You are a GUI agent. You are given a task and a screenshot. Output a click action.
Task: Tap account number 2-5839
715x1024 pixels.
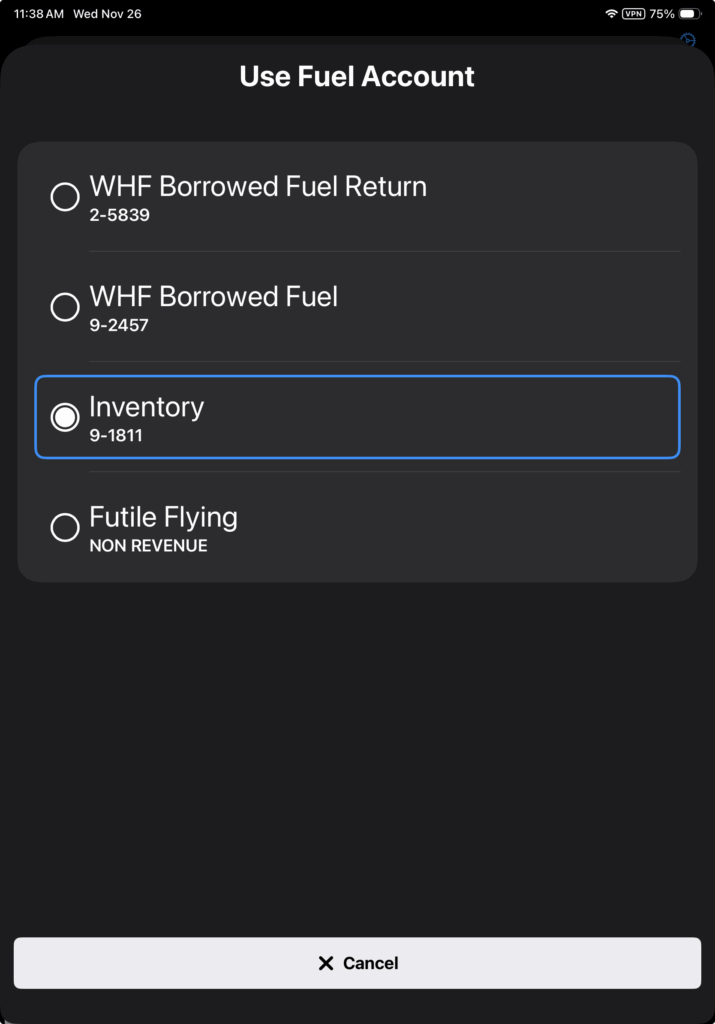point(119,215)
